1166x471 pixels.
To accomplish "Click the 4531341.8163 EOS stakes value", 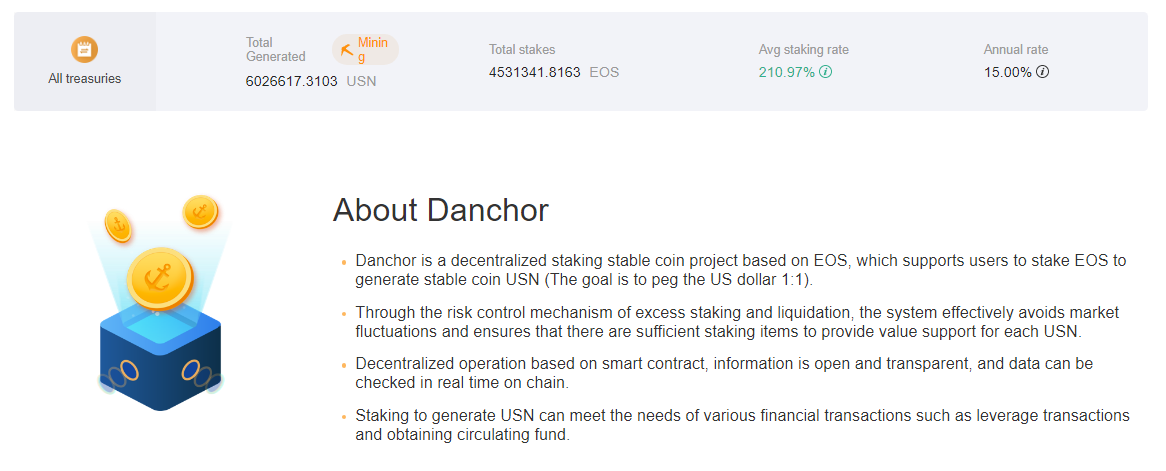I will [554, 72].
